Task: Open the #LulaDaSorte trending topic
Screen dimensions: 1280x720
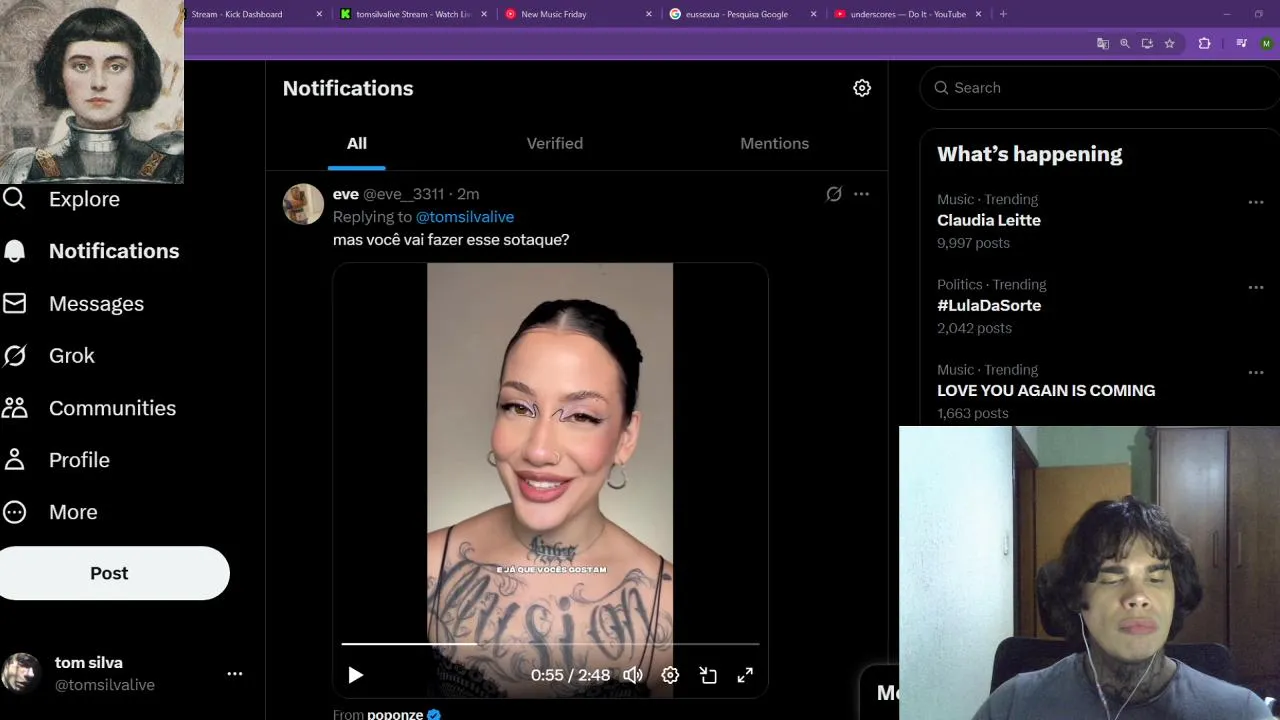Action: pyautogui.click(x=989, y=305)
